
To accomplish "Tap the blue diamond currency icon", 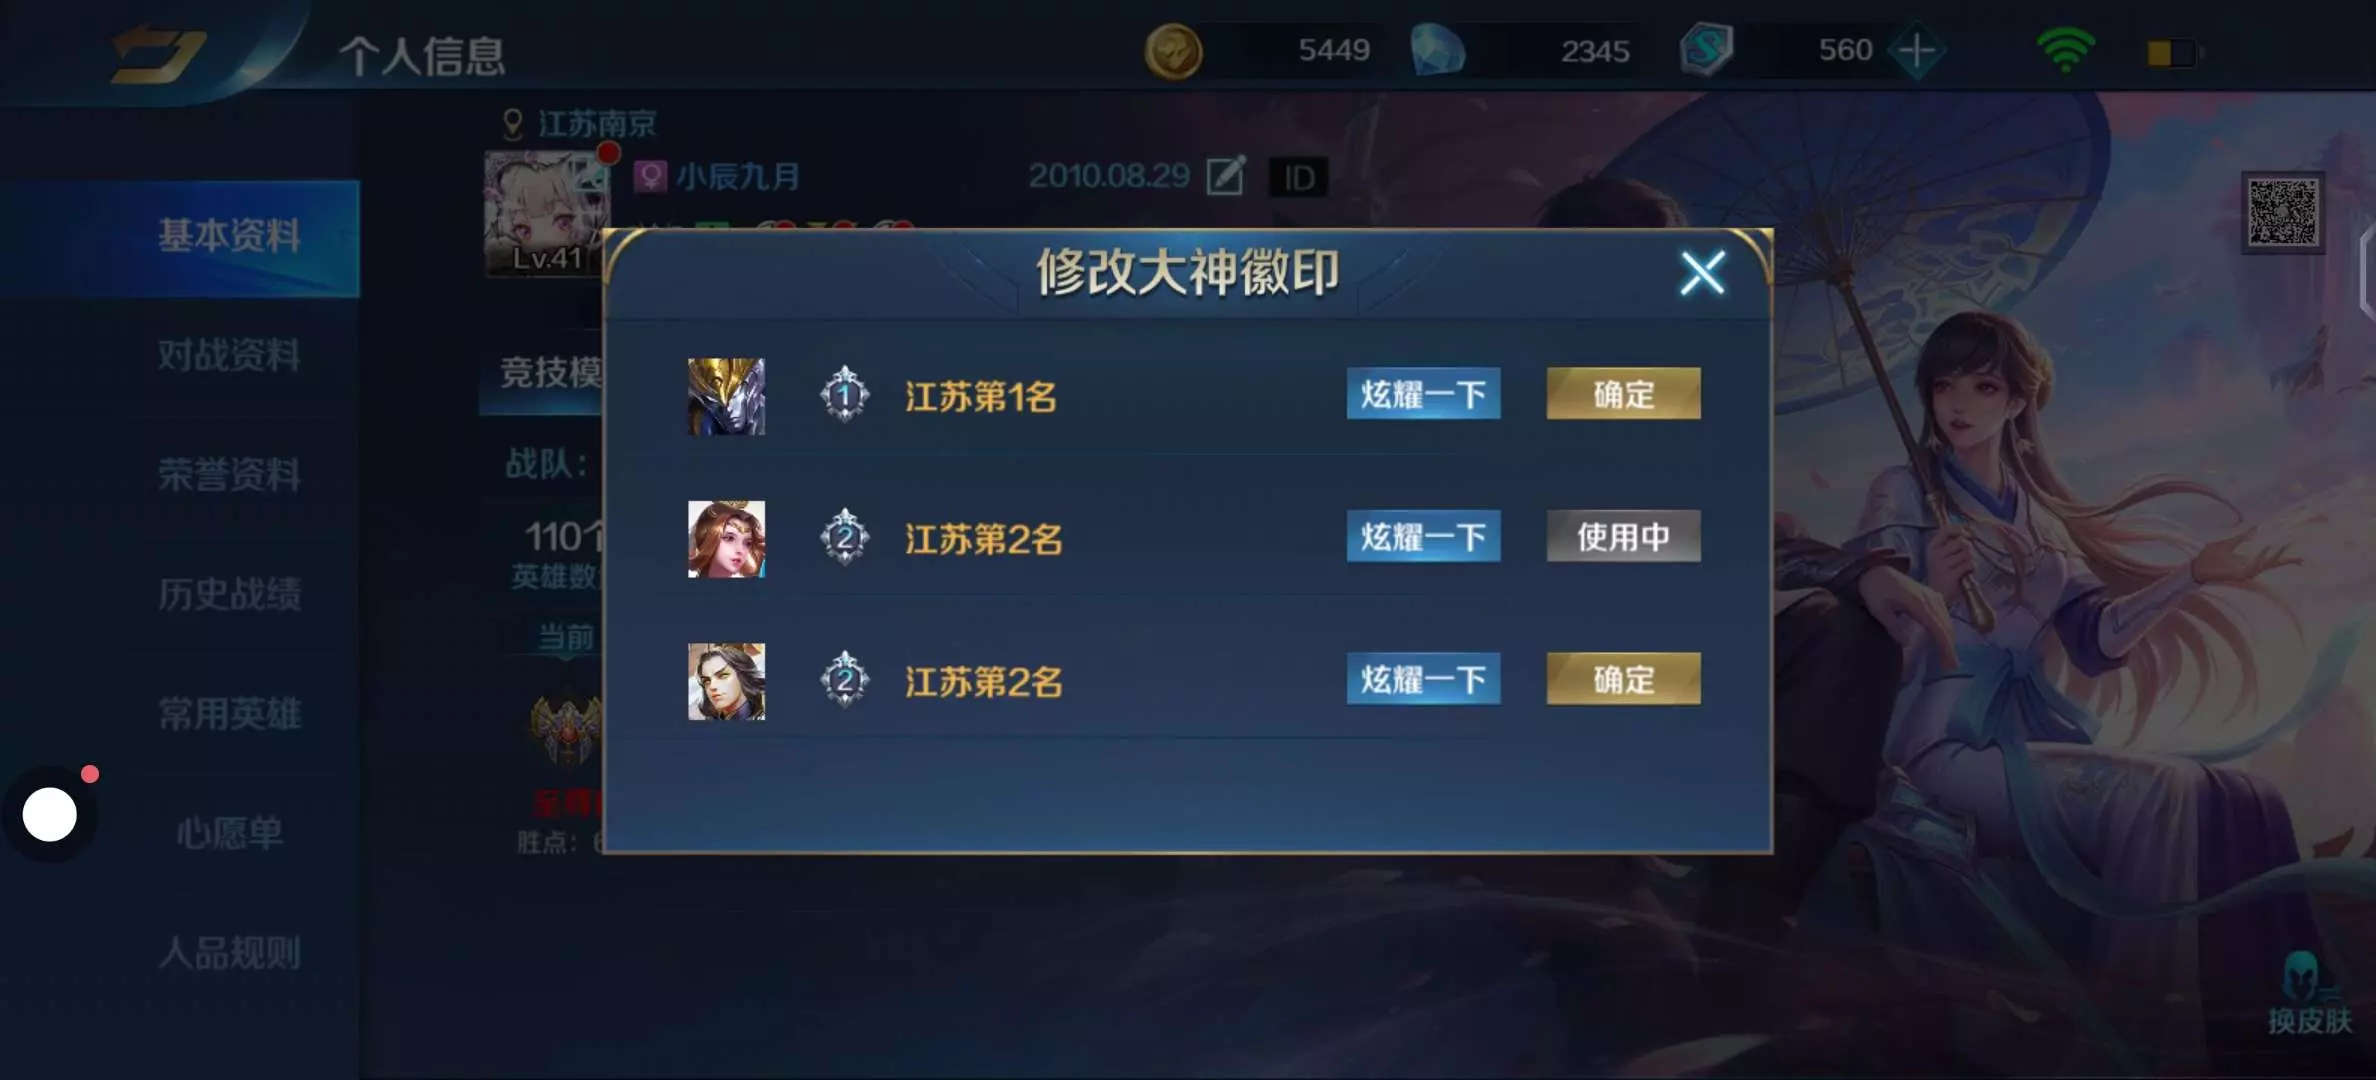I will [x=1437, y=51].
